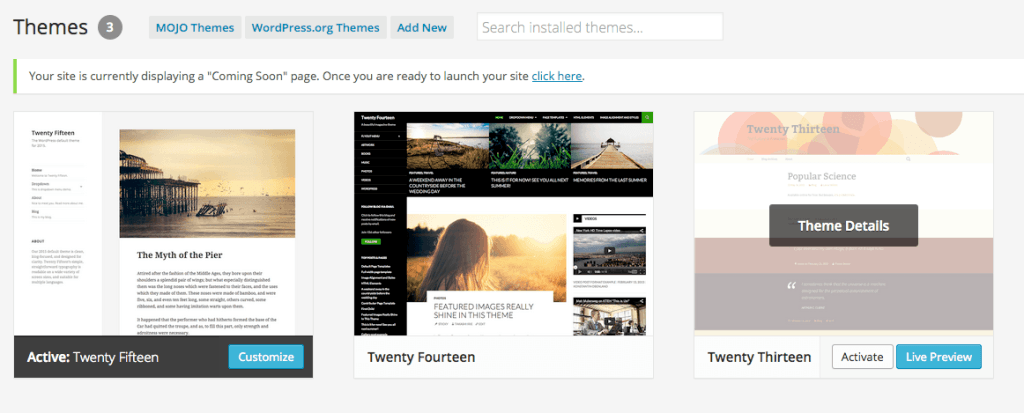Click the Themes page heading
The image size is (1024, 413).
pos(50,27)
